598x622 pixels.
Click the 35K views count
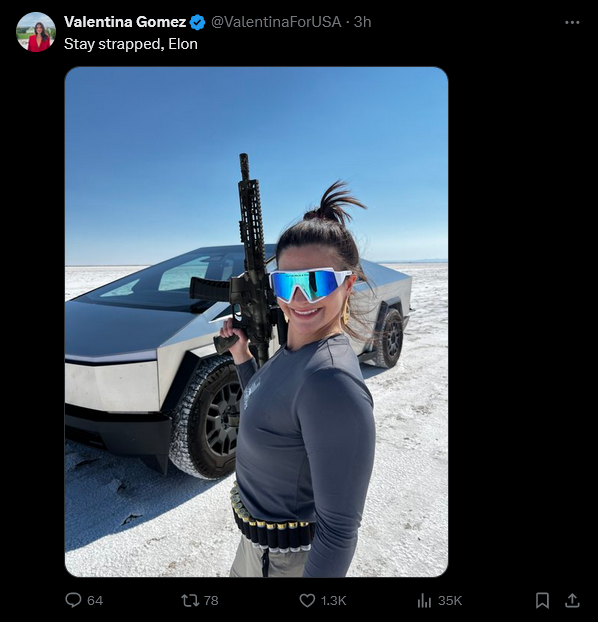click(x=450, y=601)
